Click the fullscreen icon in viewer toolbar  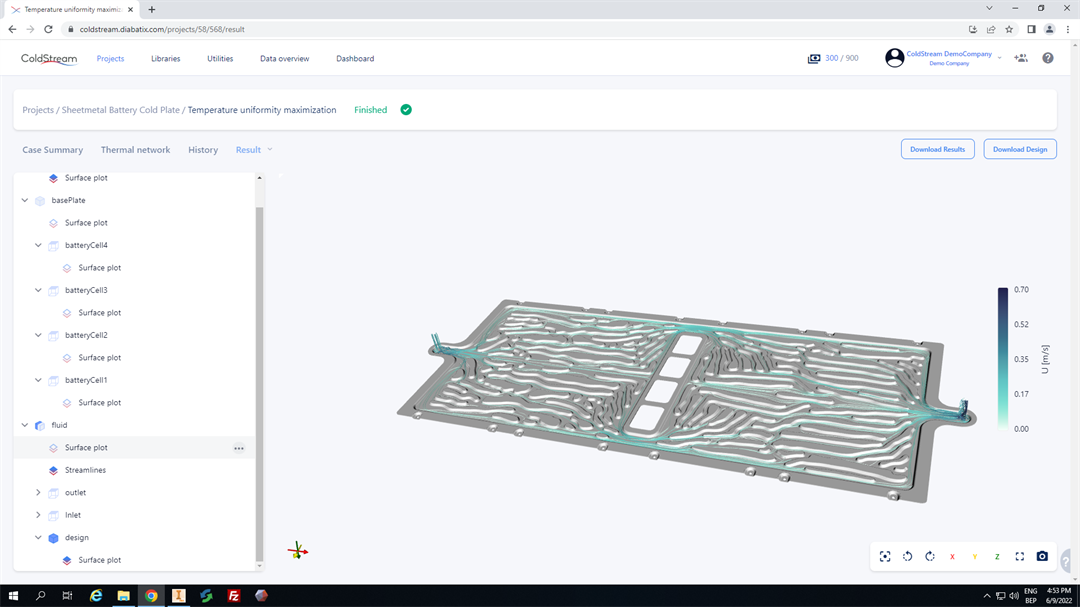[1020, 556]
